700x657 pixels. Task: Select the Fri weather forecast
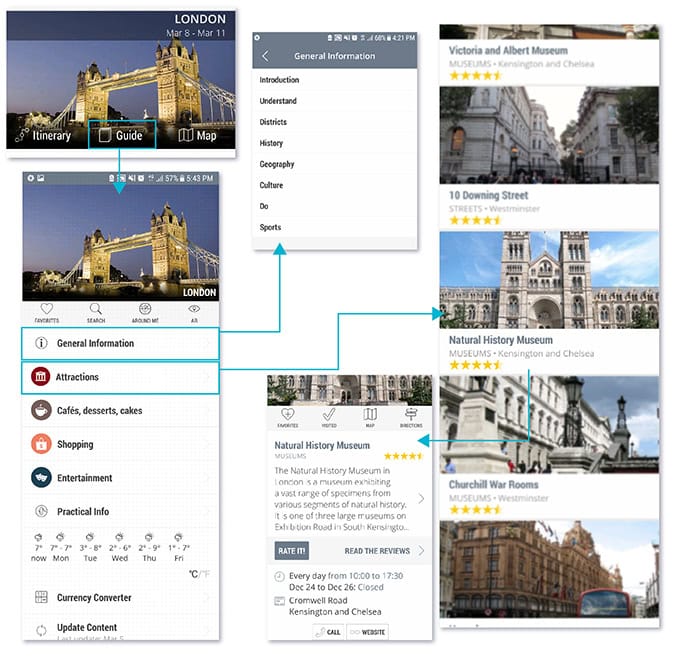[x=179, y=547]
